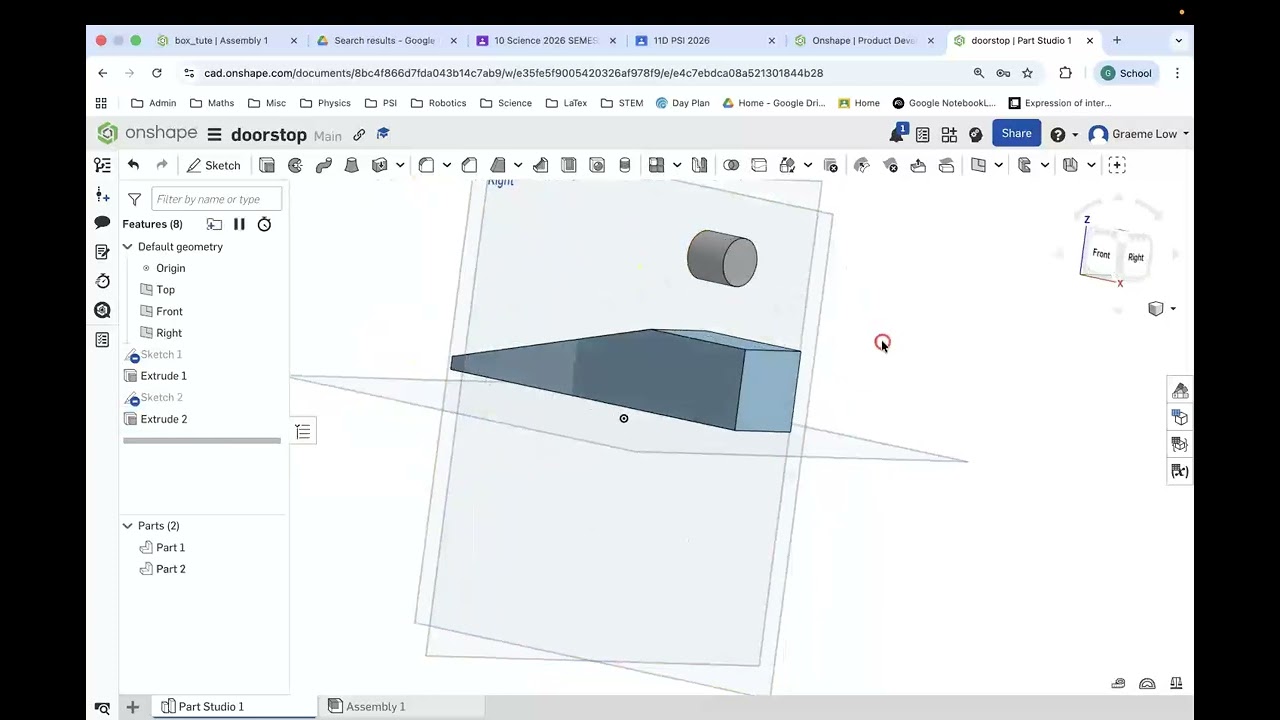Select the Sweep tool
This screenshot has width=1280, height=720.
click(x=323, y=165)
